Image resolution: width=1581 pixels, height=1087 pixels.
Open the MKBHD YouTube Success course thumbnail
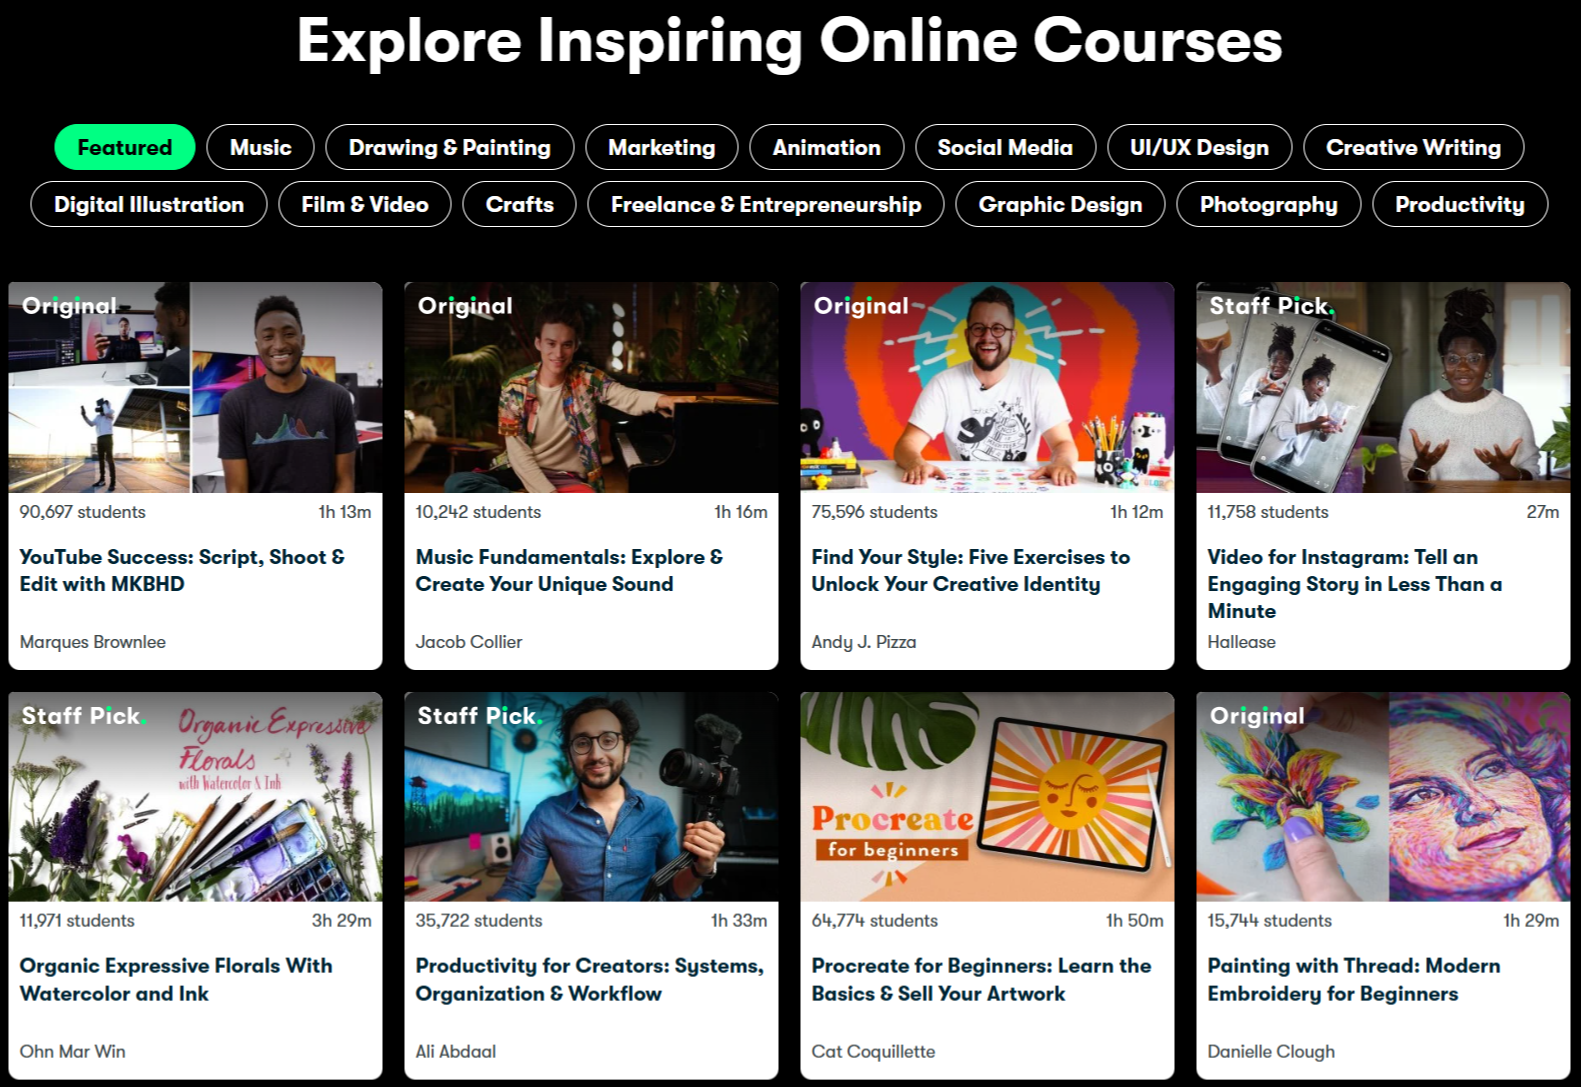[x=195, y=387]
